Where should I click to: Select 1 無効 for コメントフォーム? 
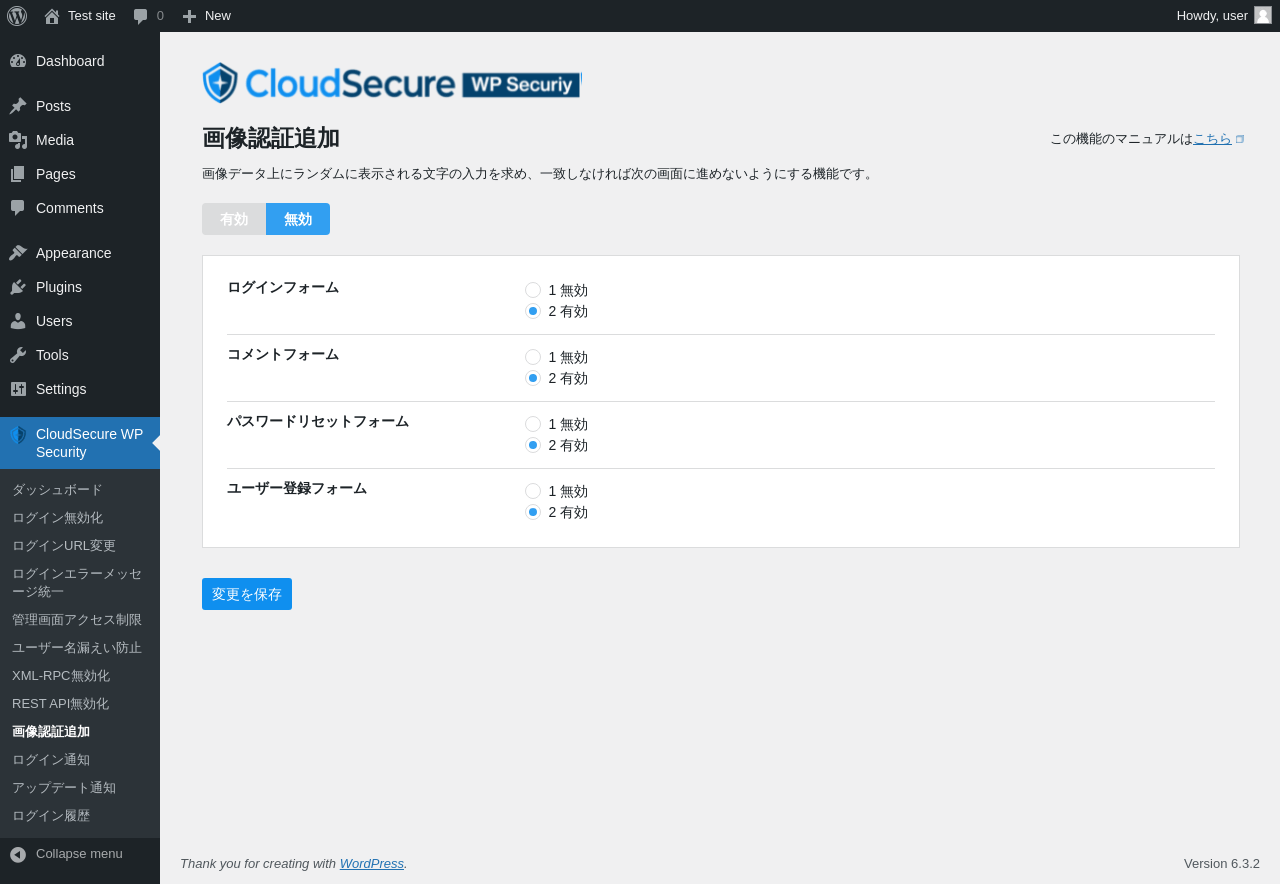pyautogui.click(x=533, y=357)
